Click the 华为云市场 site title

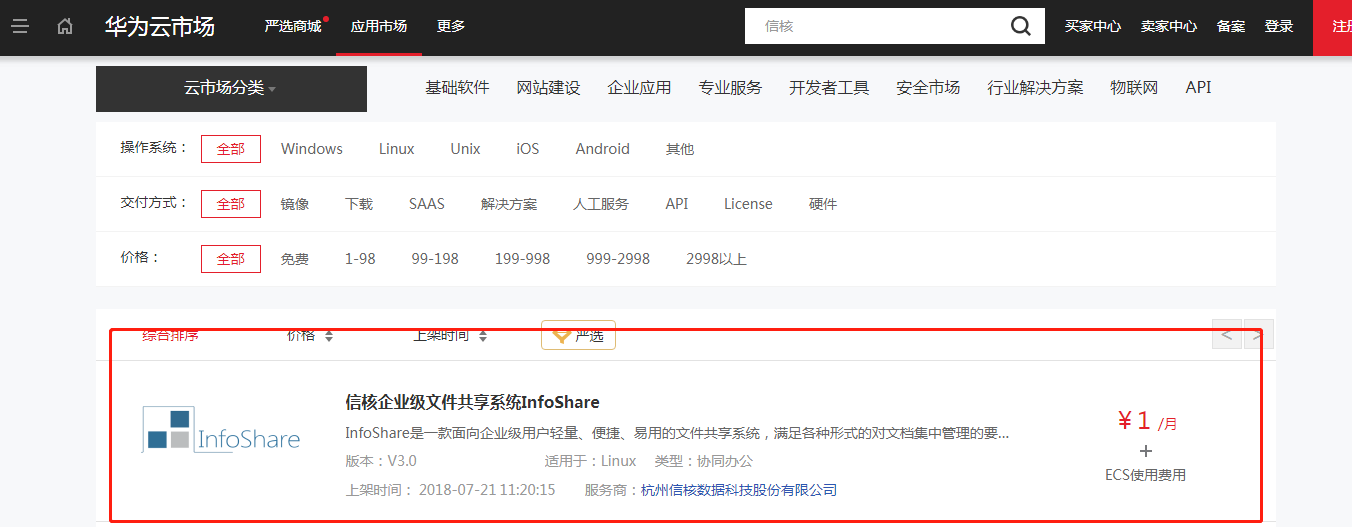tap(160, 26)
